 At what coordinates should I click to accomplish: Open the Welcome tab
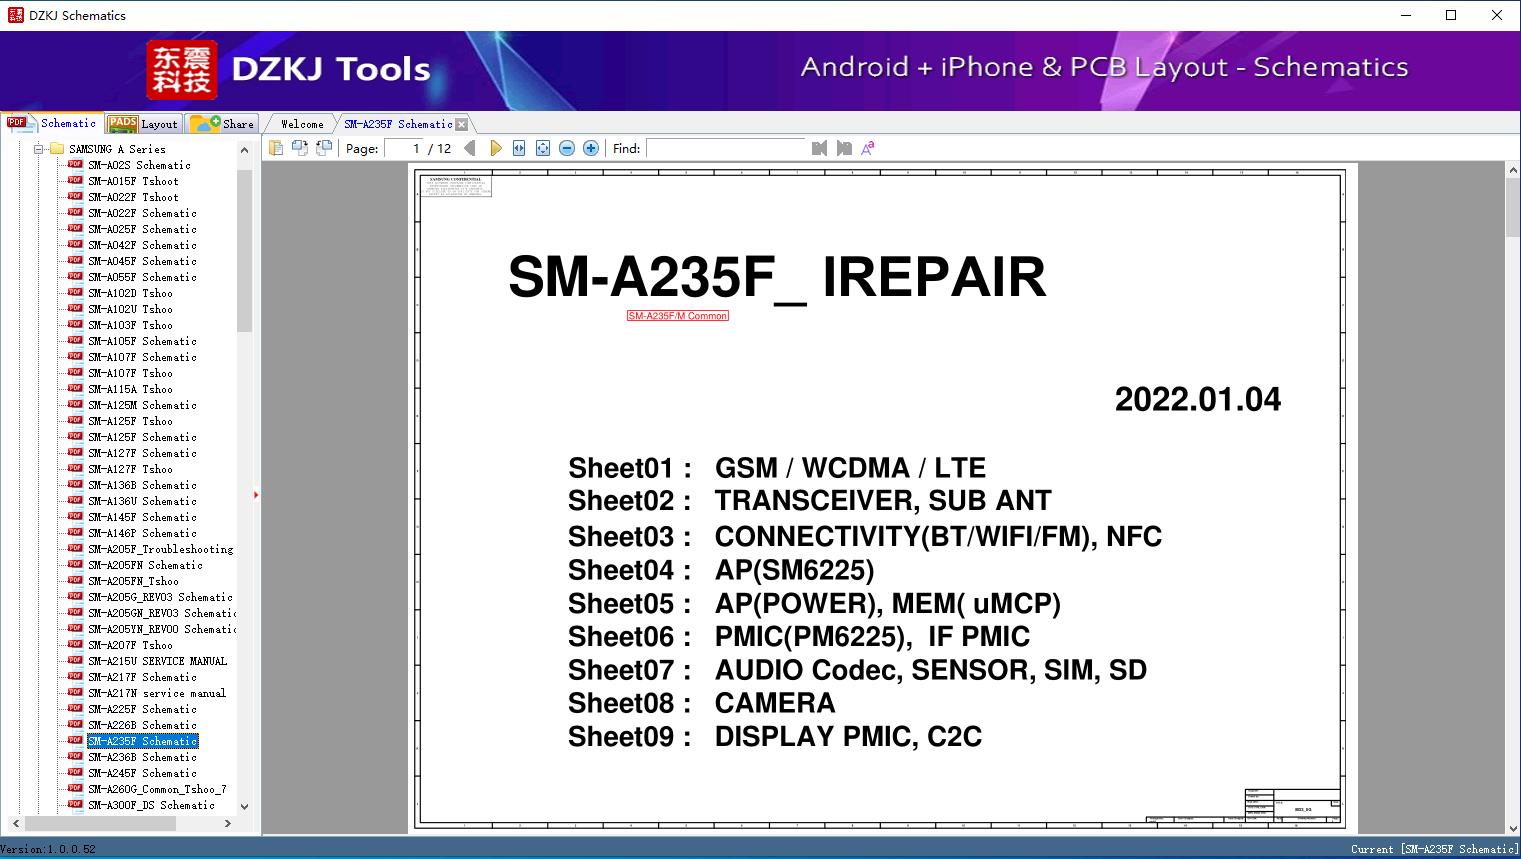tap(301, 123)
